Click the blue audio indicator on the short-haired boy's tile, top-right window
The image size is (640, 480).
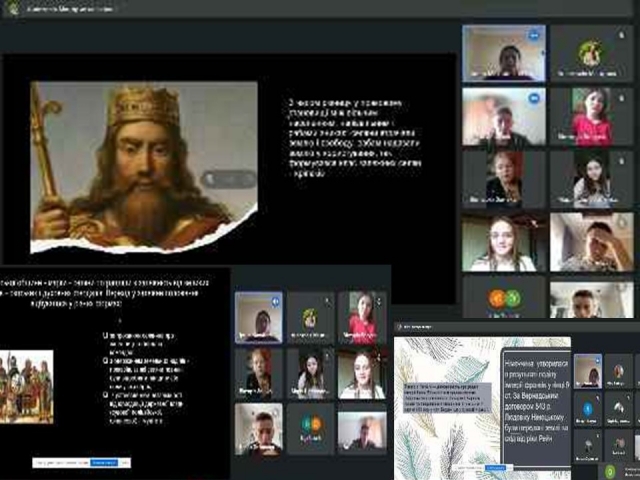pyautogui.click(x=534, y=98)
